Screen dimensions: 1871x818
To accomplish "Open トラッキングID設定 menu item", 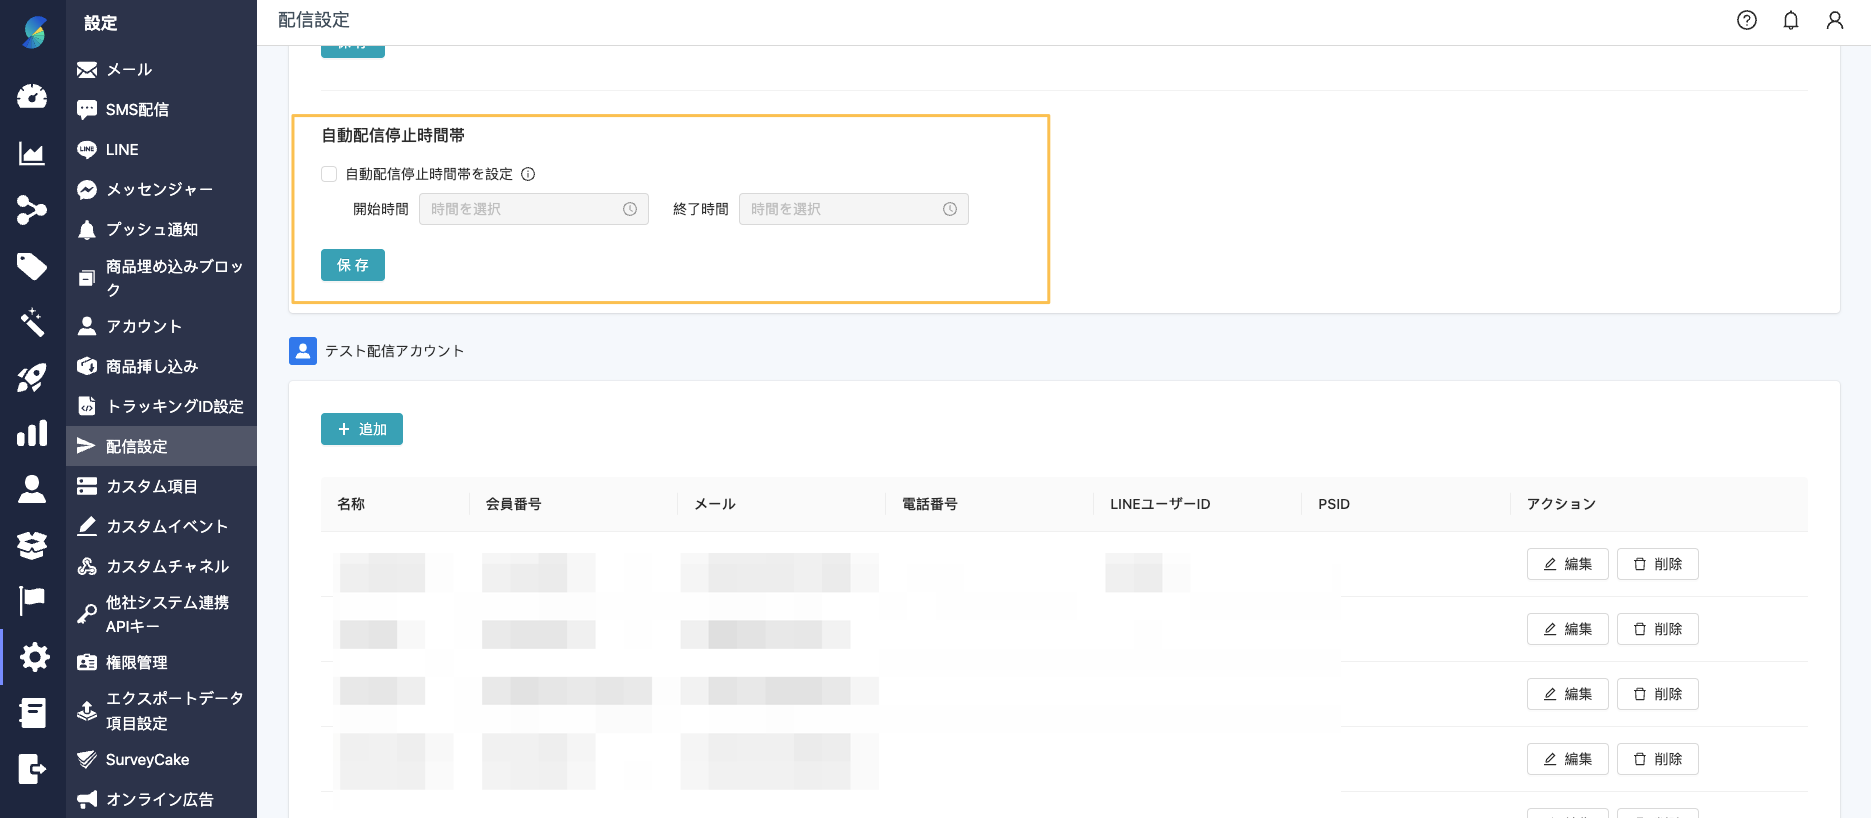I will coord(161,406).
